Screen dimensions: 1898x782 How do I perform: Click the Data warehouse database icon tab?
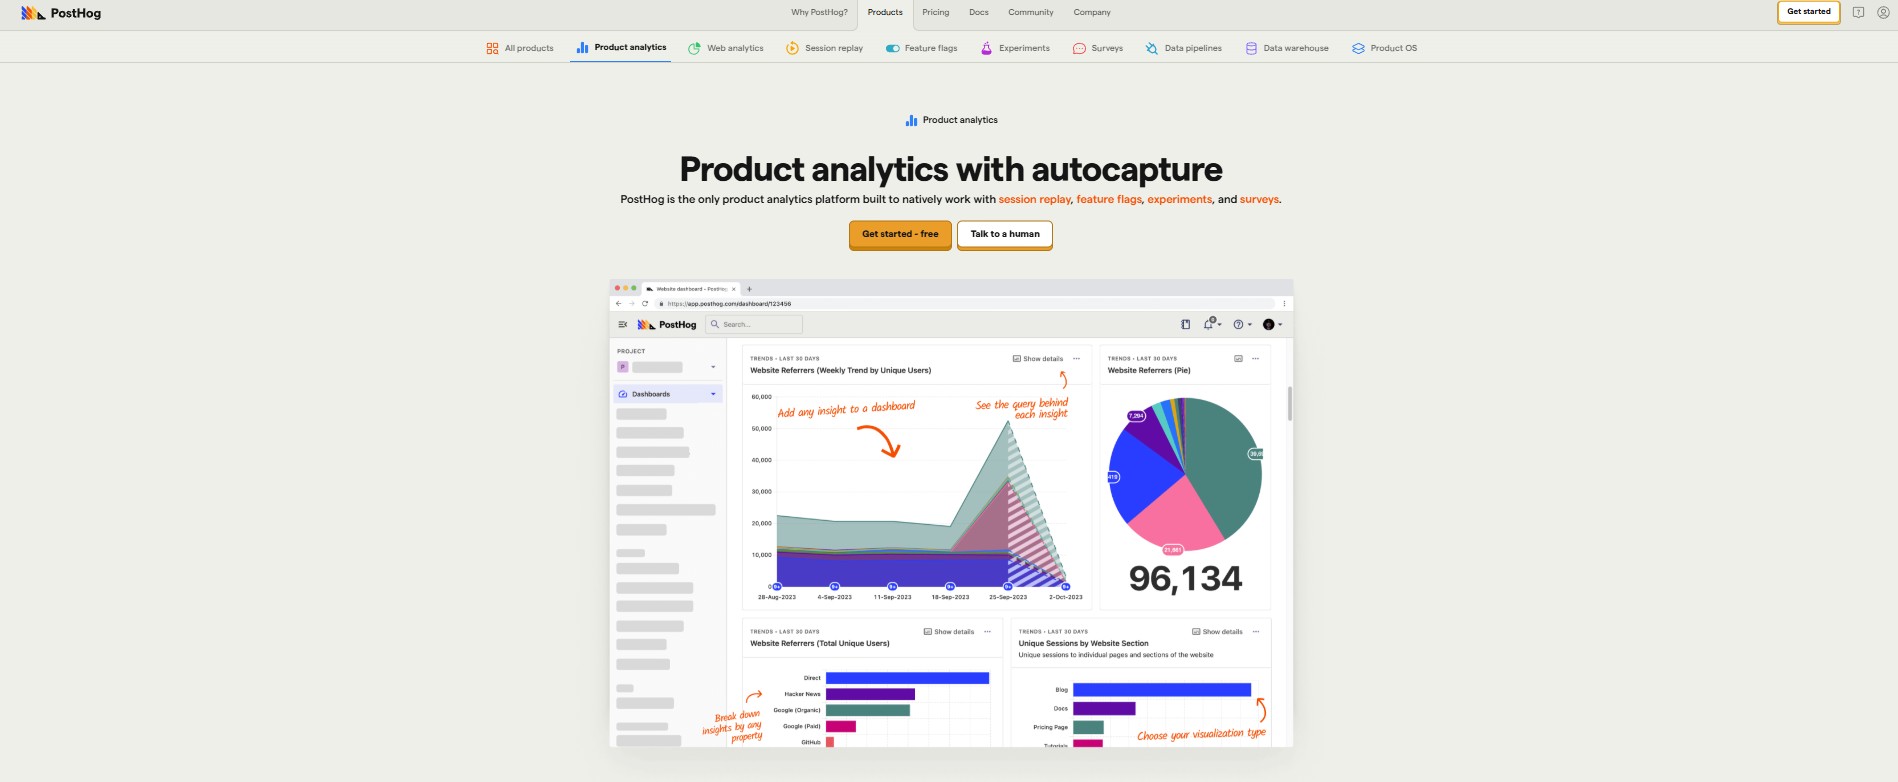[x=1251, y=48]
